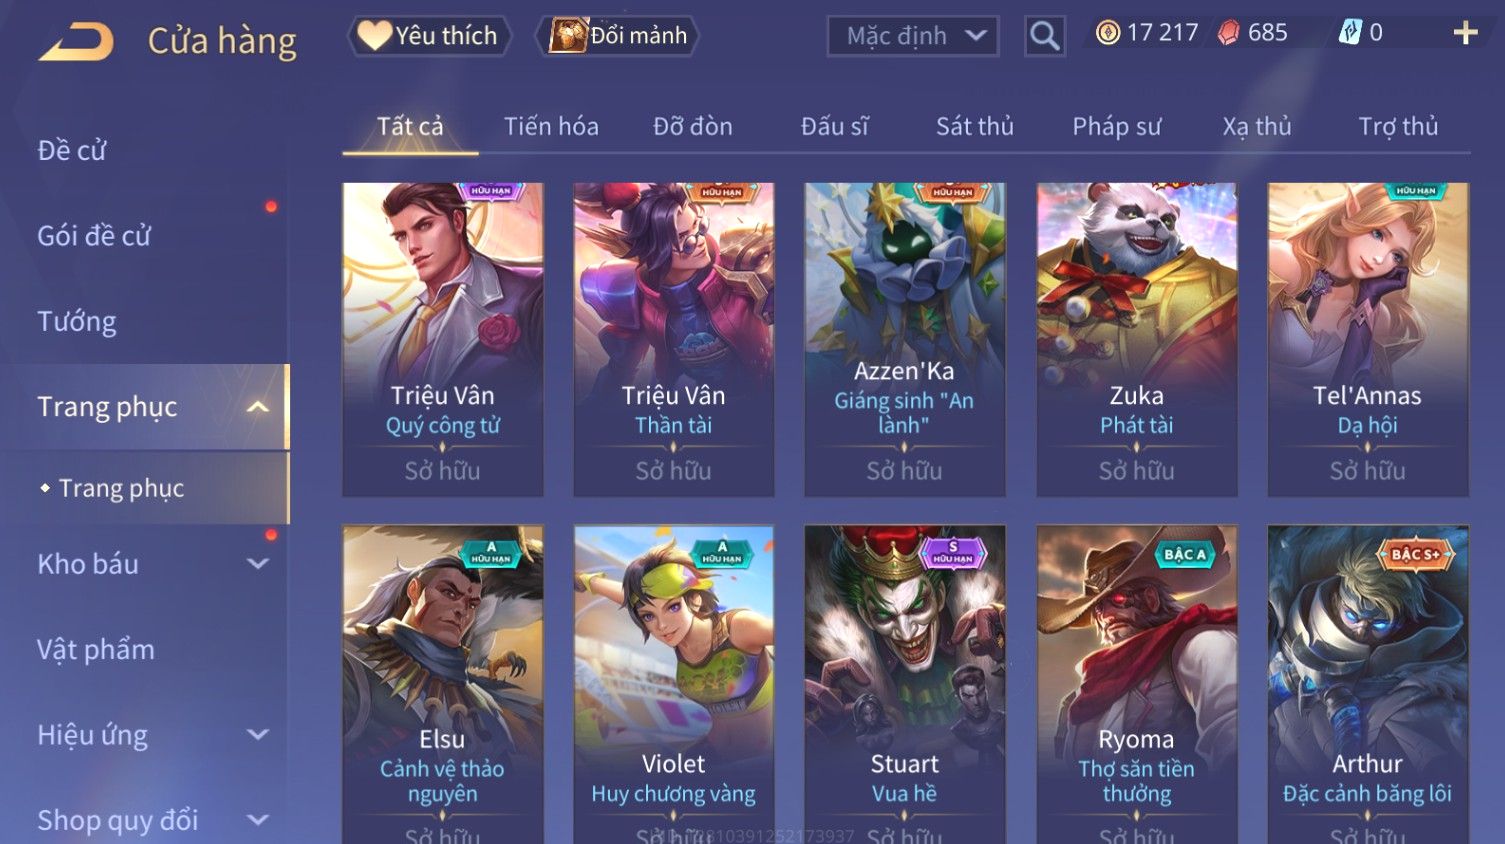Open Đổi mảnh shard exchange button
Screen dimensions: 1505x844
[617, 36]
